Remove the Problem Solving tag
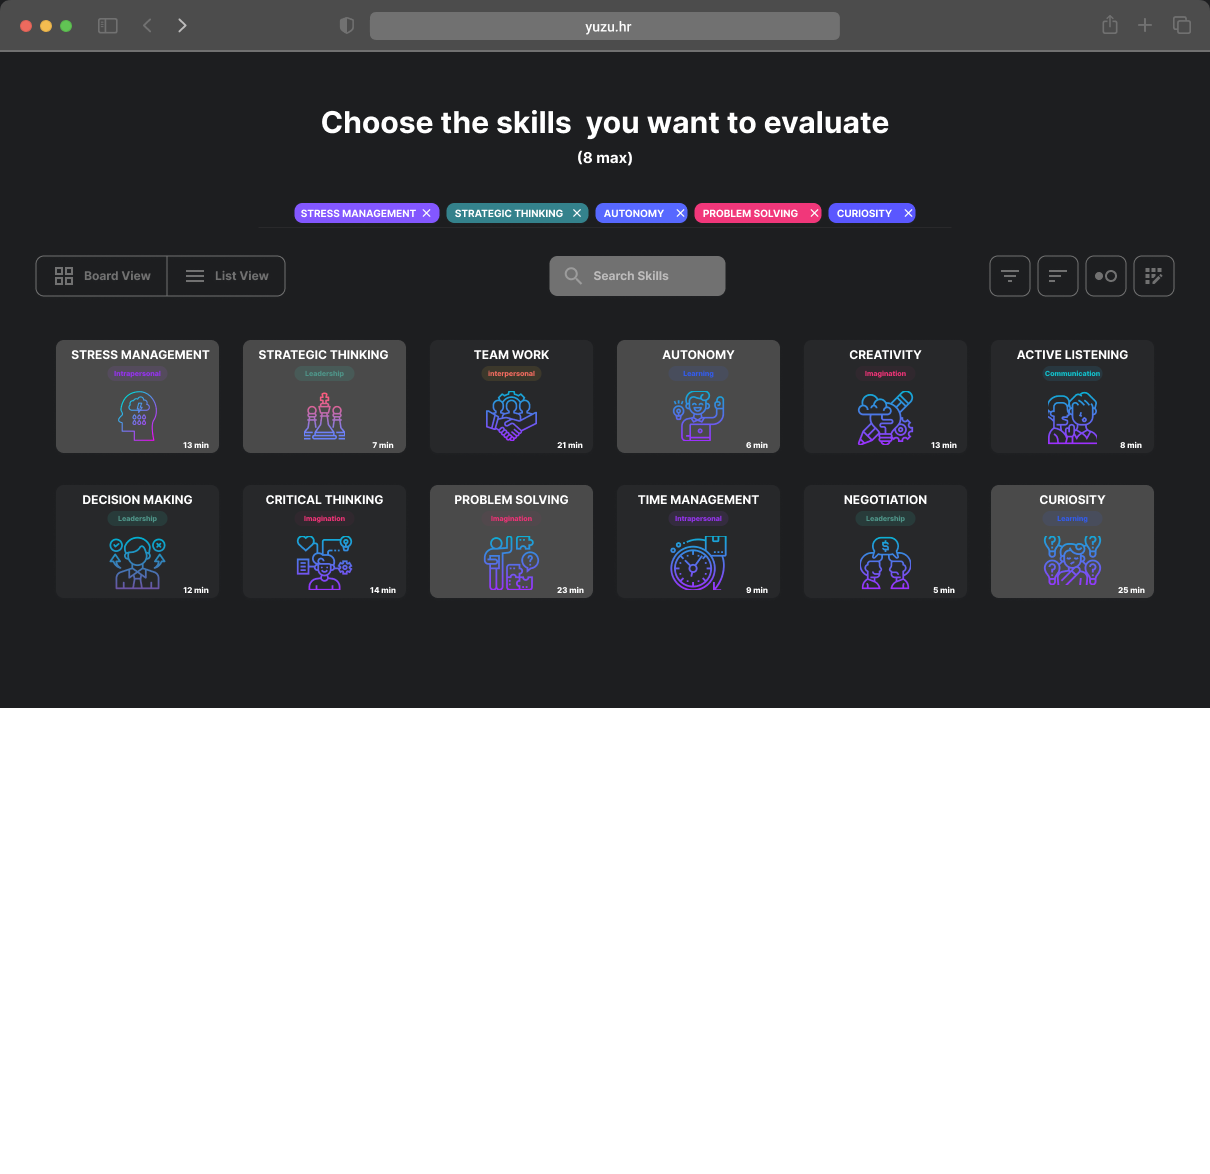Screen dimensions: 1210x1174 (x=814, y=213)
